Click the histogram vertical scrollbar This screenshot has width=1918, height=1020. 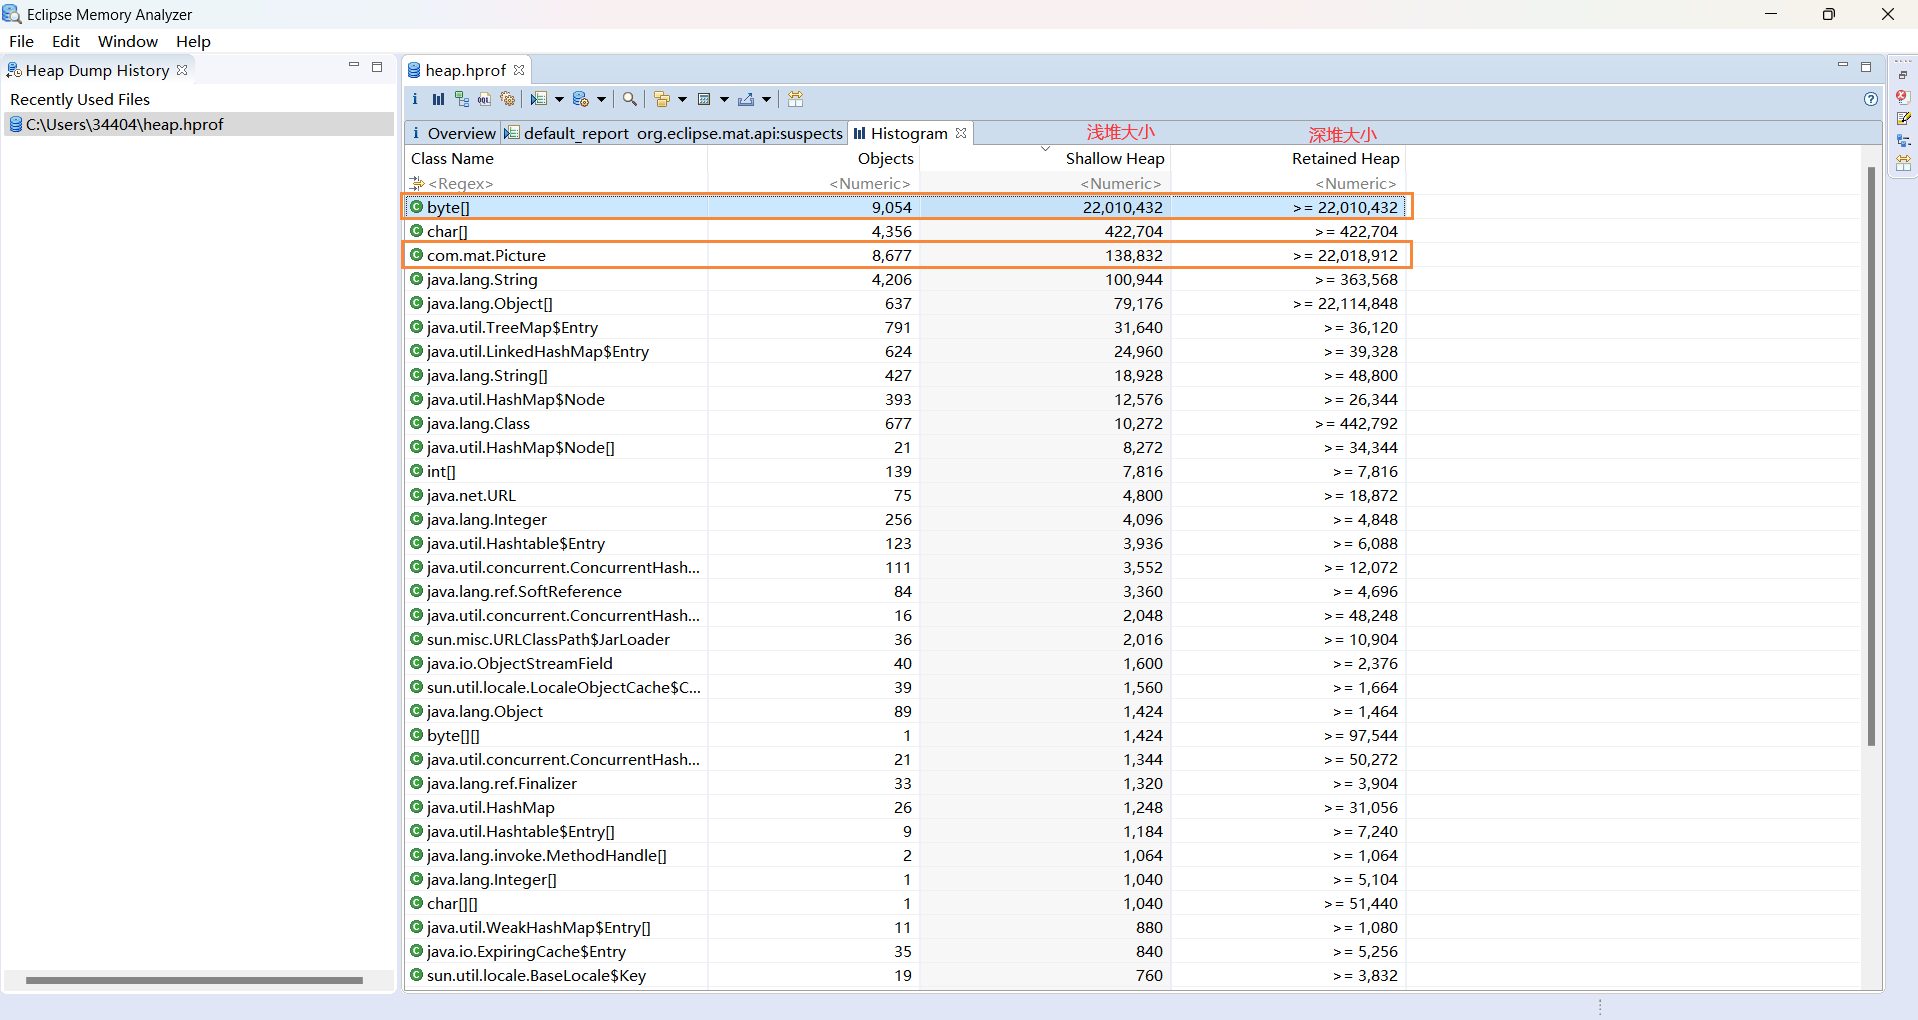[1871, 455]
